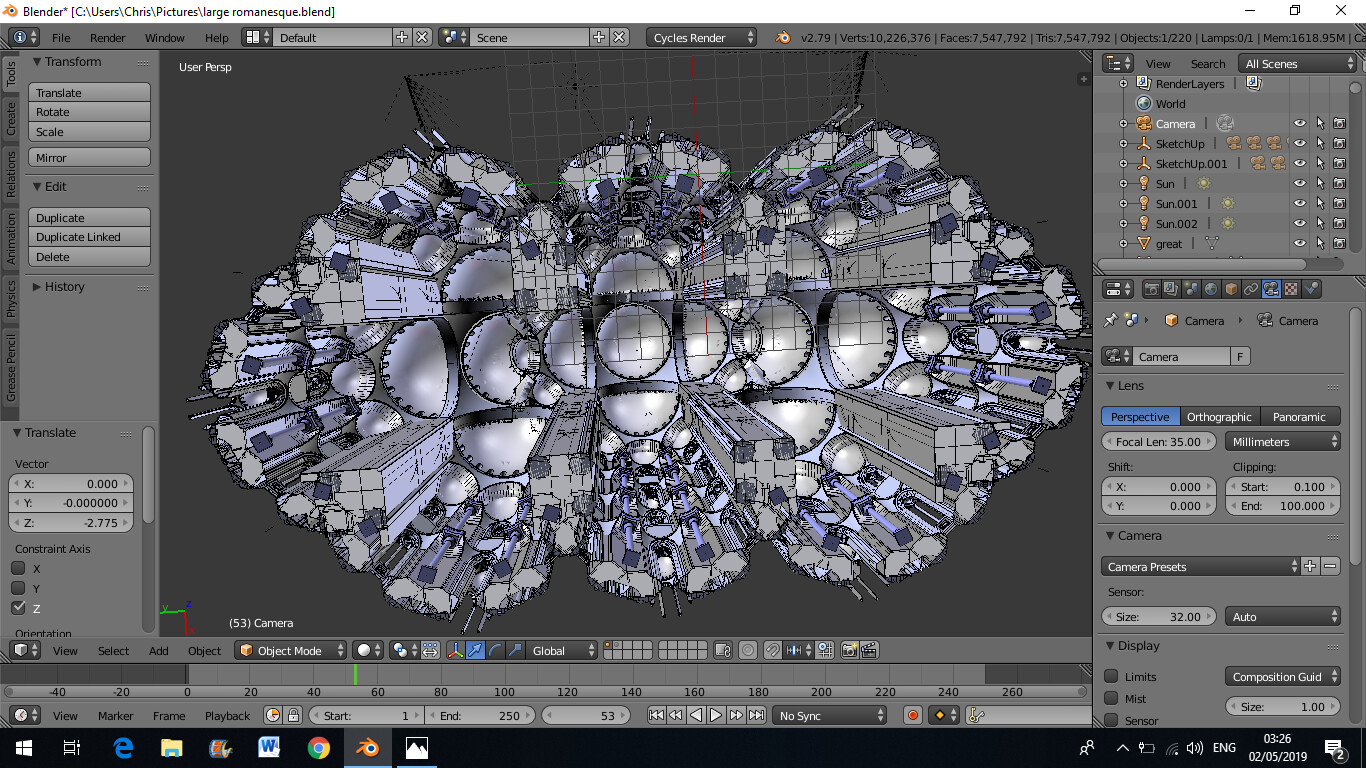Viewport: 1366px width, 768px height.
Task: Hide the Camera object via eye icon
Action: (x=1300, y=124)
